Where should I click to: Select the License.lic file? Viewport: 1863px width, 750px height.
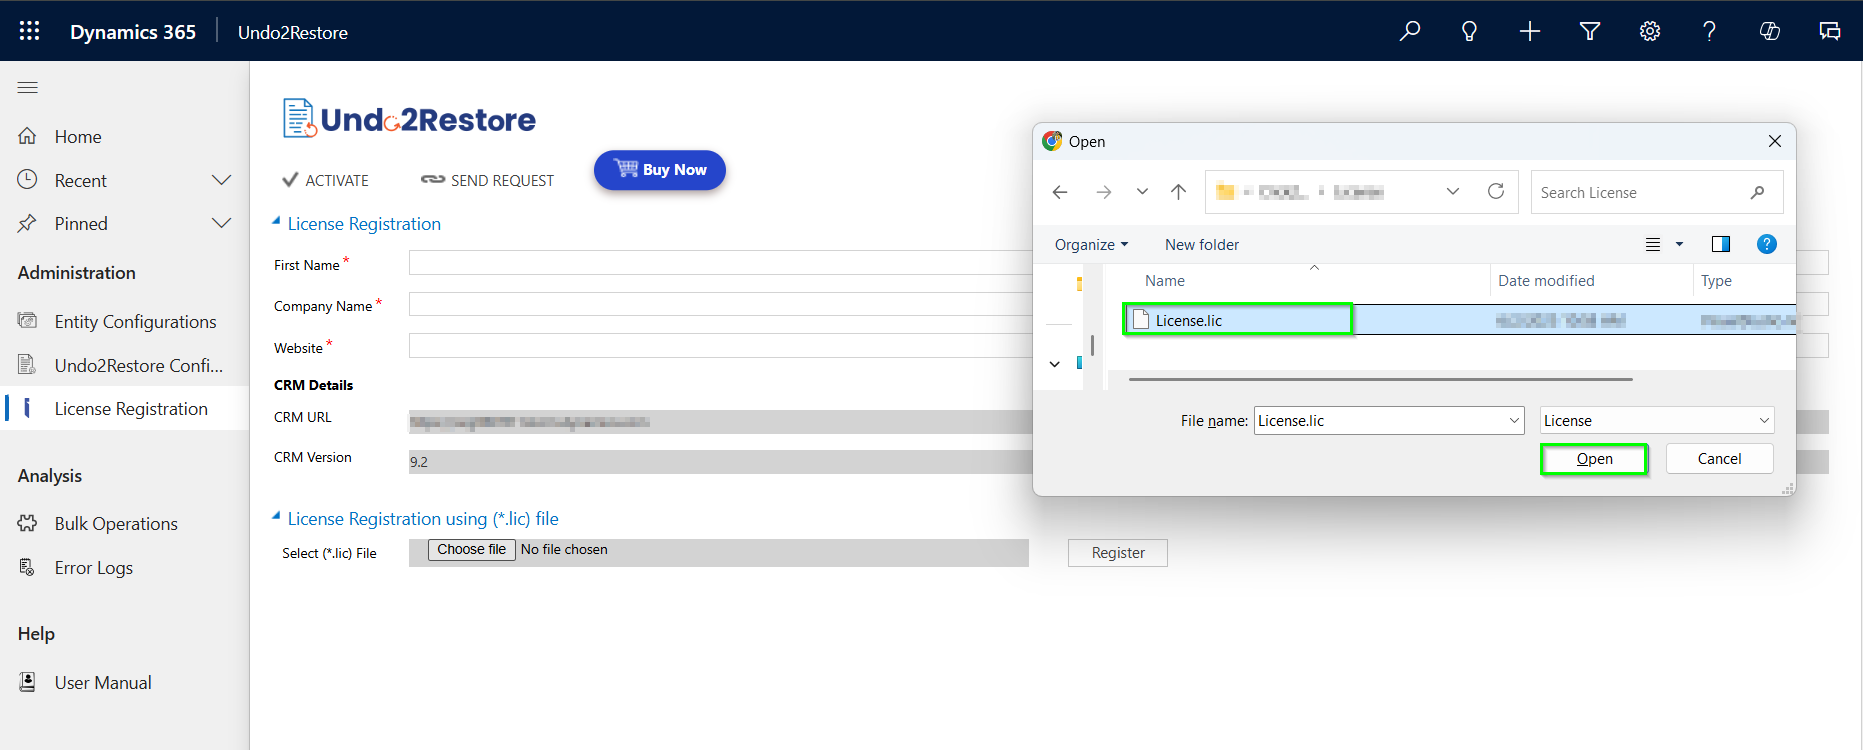coord(1188,321)
